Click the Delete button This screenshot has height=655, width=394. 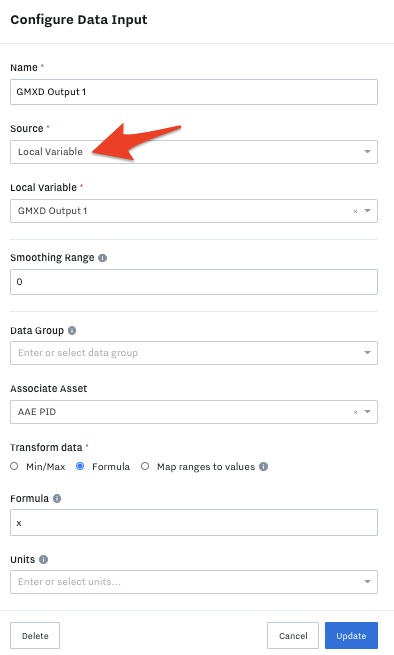pos(35,635)
